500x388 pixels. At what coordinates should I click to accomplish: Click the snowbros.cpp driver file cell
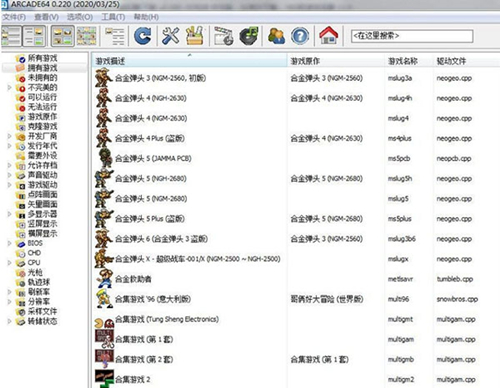coord(457,299)
